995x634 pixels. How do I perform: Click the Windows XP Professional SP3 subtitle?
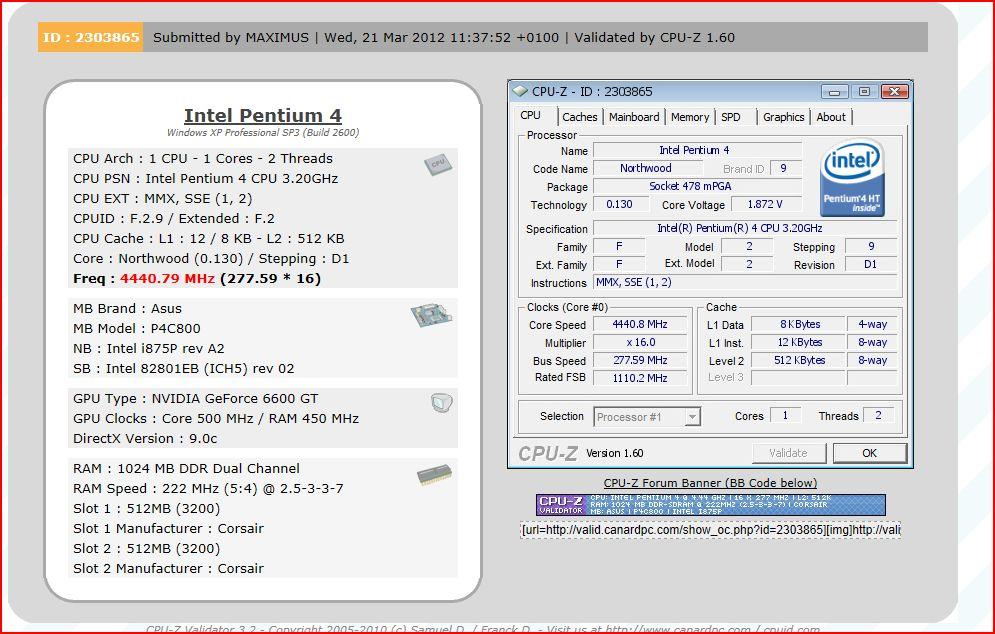(263, 133)
